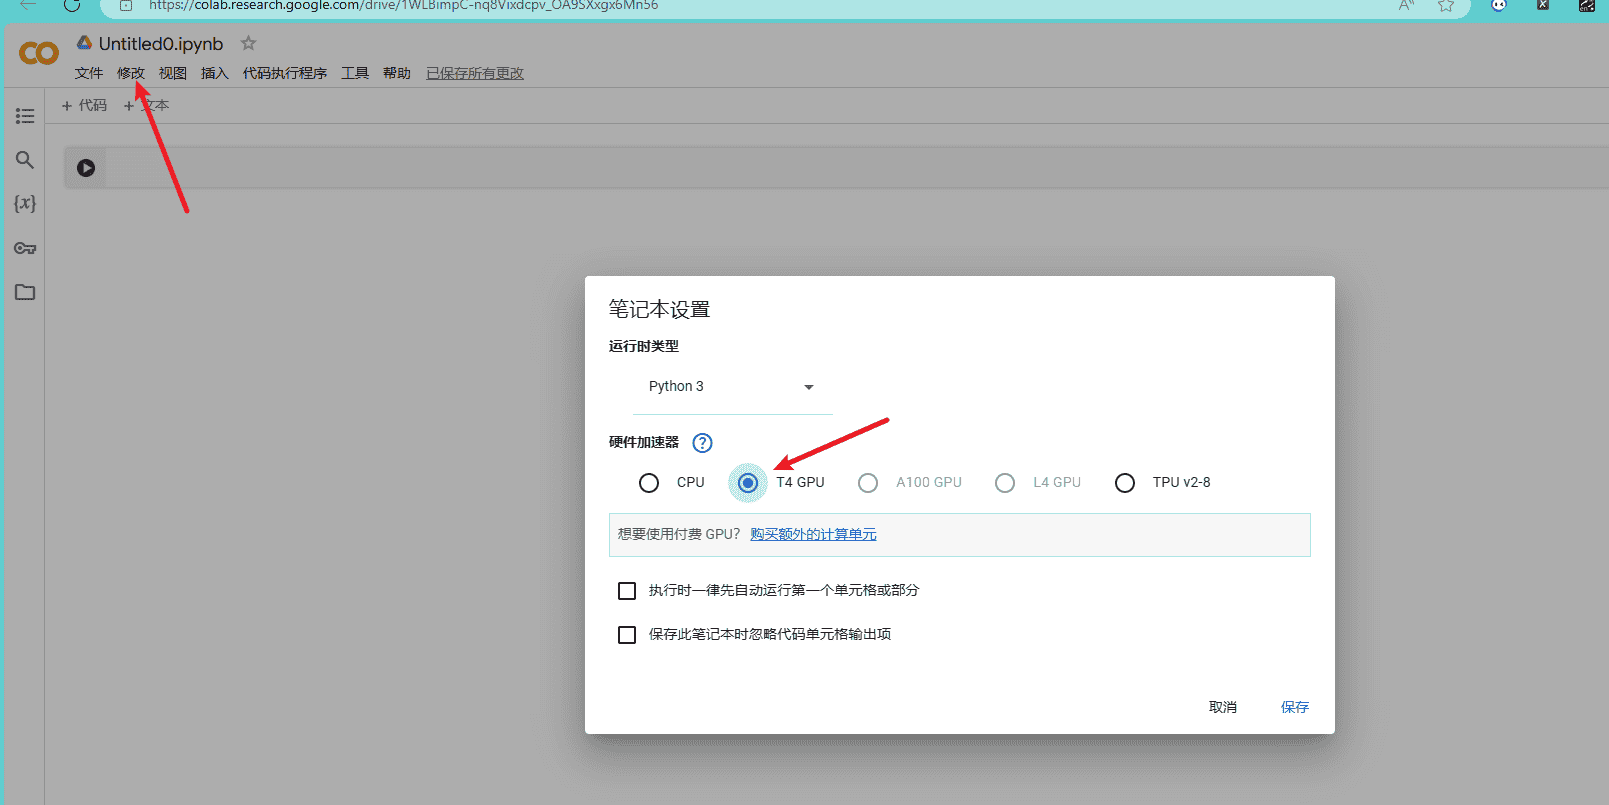Open the 代码执行程序 menu
1609x805 pixels.
click(285, 73)
